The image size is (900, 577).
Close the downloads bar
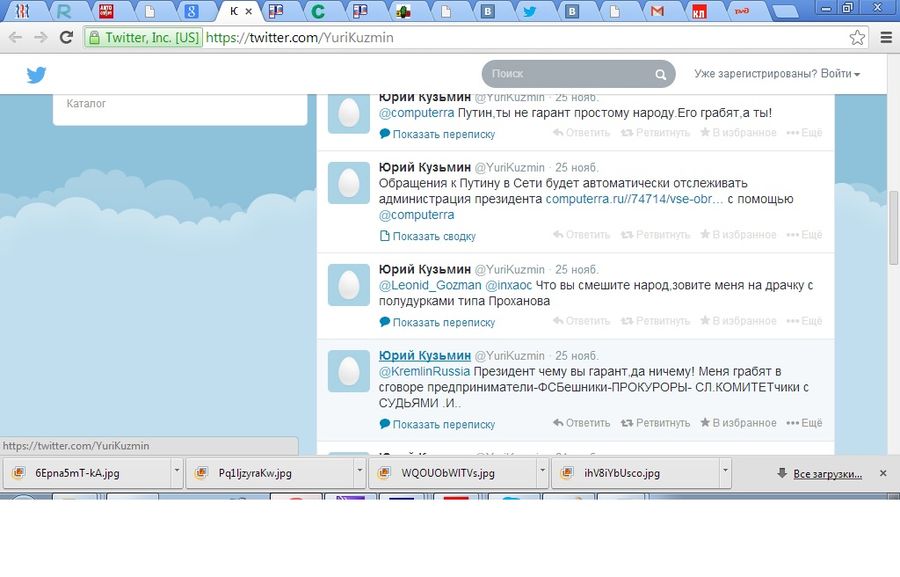(882, 473)
